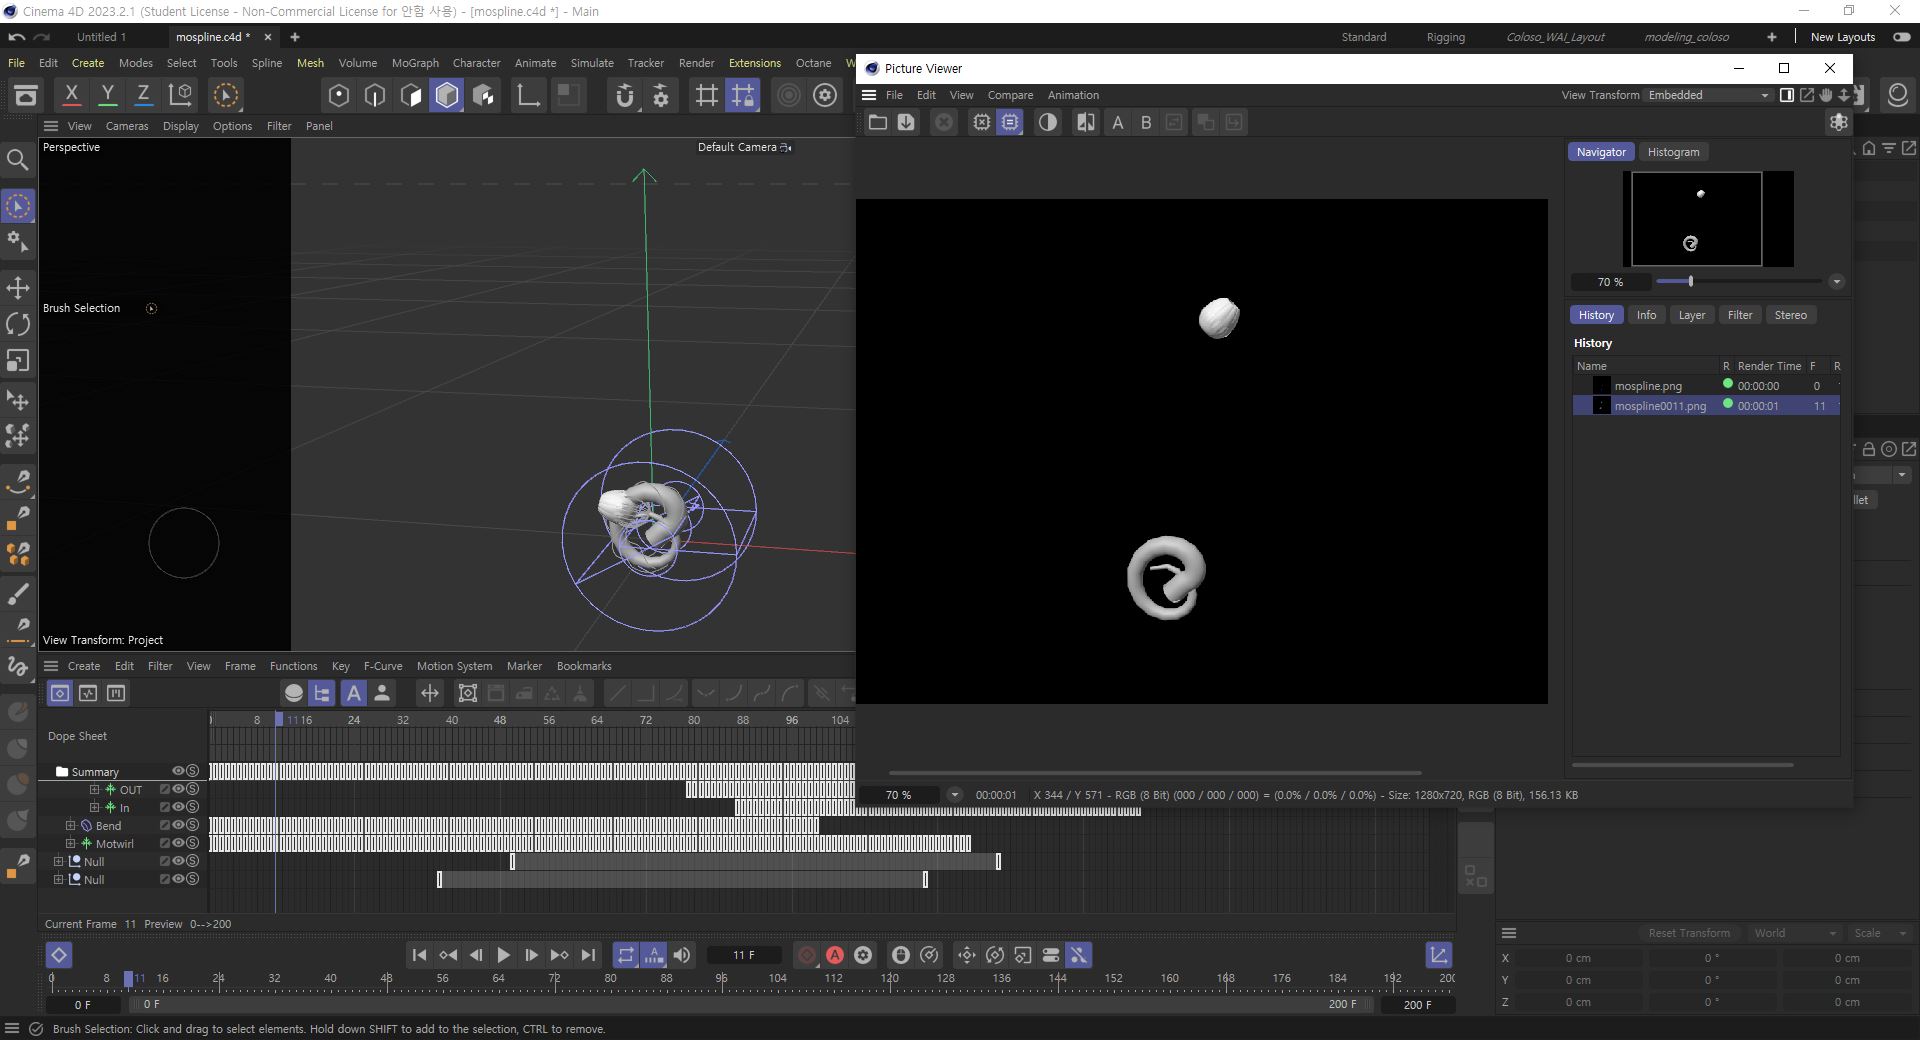Toggle visibility eye for Bend track

click(x=178, y=825)
